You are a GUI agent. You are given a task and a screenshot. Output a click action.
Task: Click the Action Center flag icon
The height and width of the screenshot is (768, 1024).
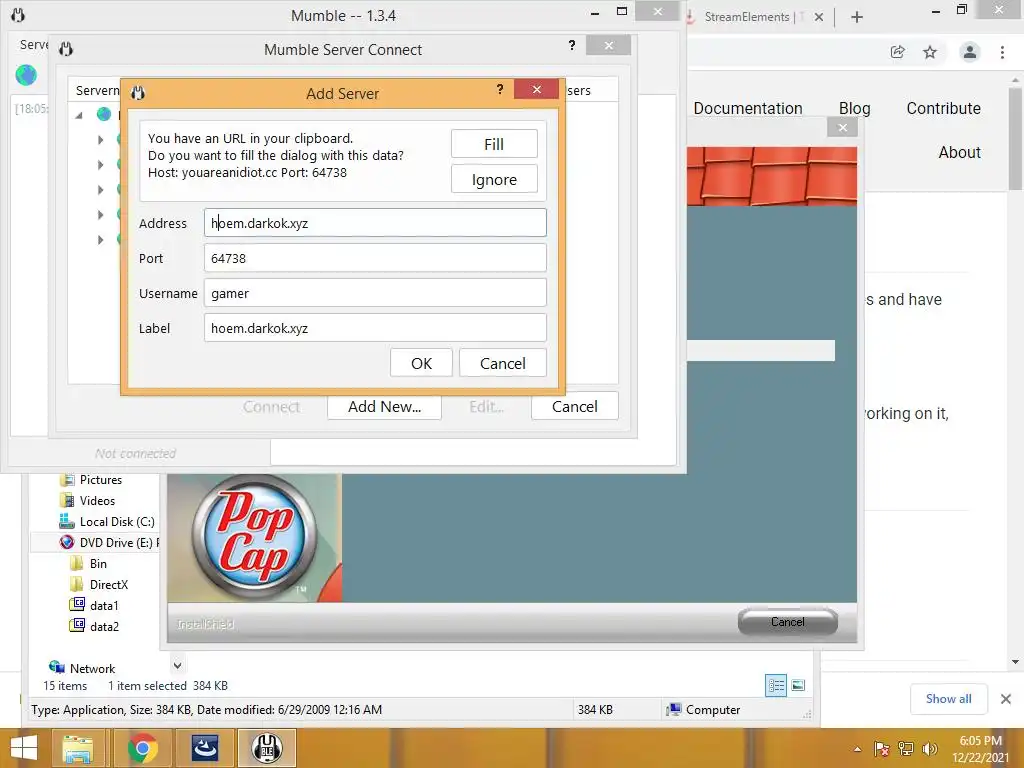(882, 749)
